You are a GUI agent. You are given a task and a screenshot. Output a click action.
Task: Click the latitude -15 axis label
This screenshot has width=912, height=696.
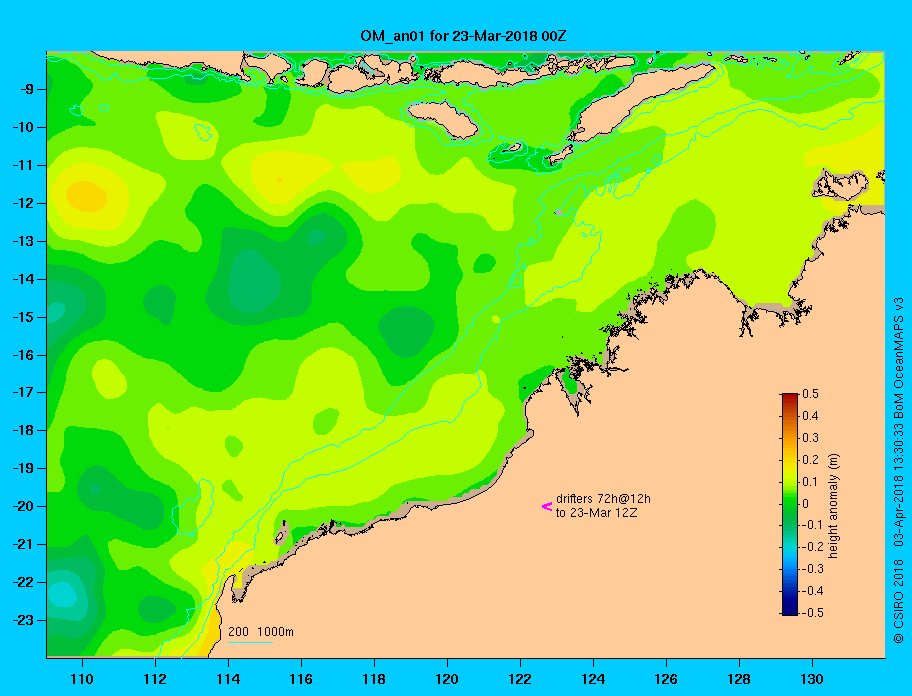coord(22,317)
